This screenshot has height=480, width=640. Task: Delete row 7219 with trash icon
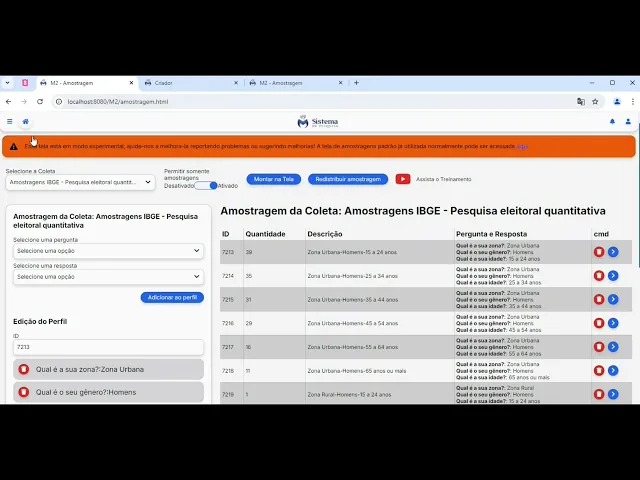pos(599,394)
